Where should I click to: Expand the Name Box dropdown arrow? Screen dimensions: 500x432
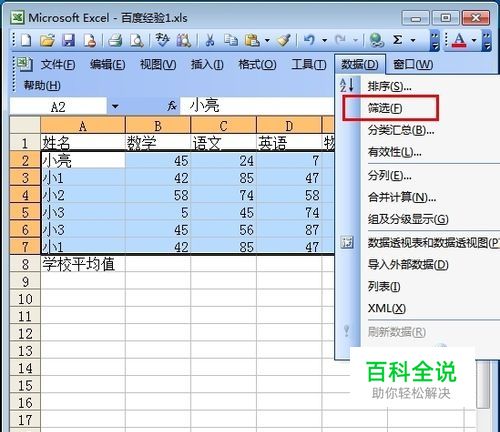coord(115,107)
